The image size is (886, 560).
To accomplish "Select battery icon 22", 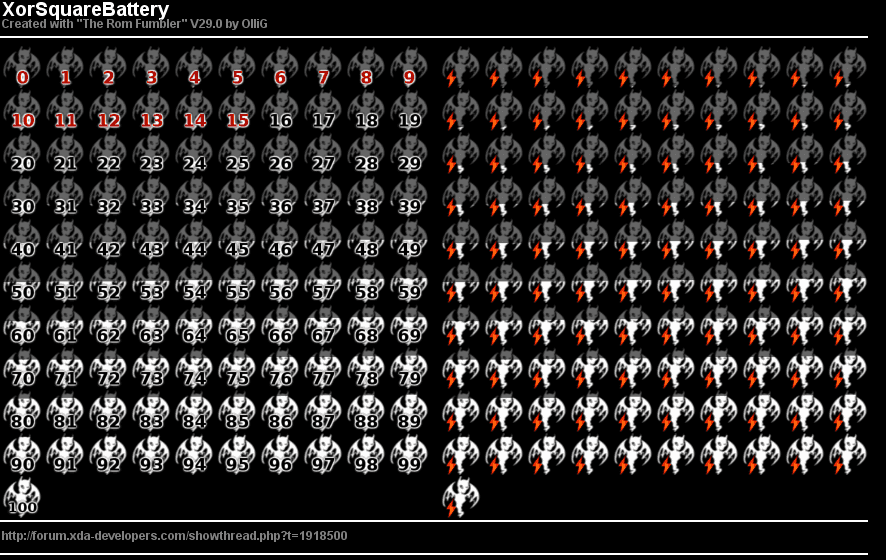I will point(108,154).
